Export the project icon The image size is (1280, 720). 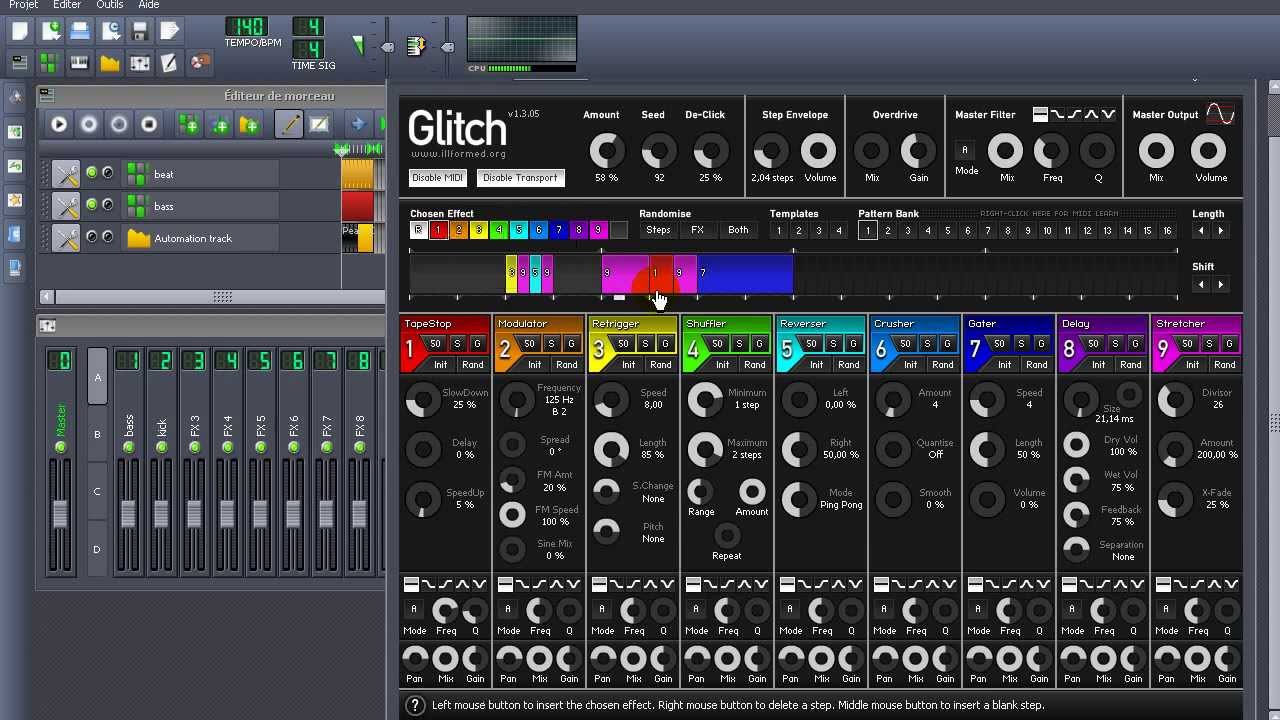pos(170,32)
